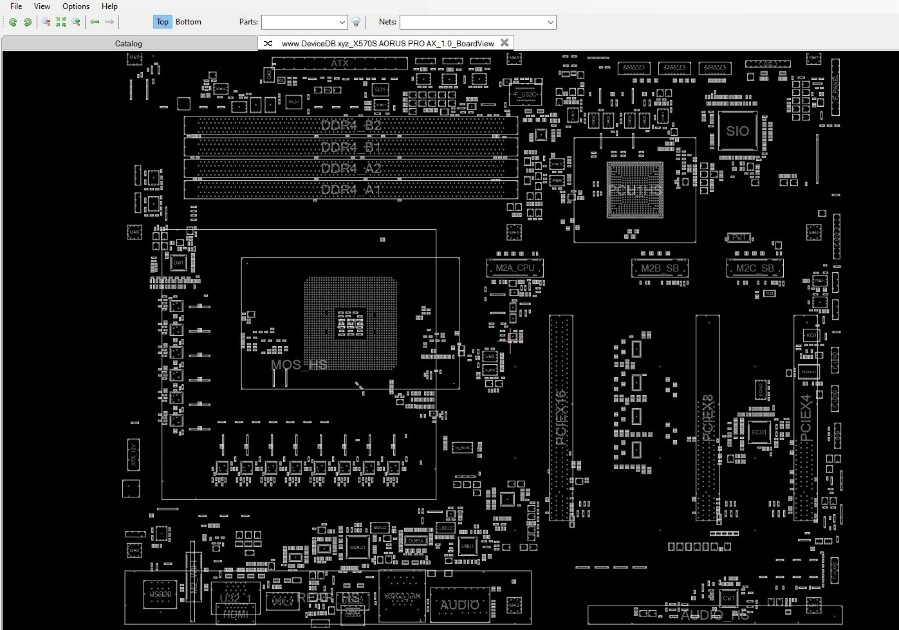Click the light bulb highlight icon
The height and width of the screenshot is (630, 899).
(356, 22)
